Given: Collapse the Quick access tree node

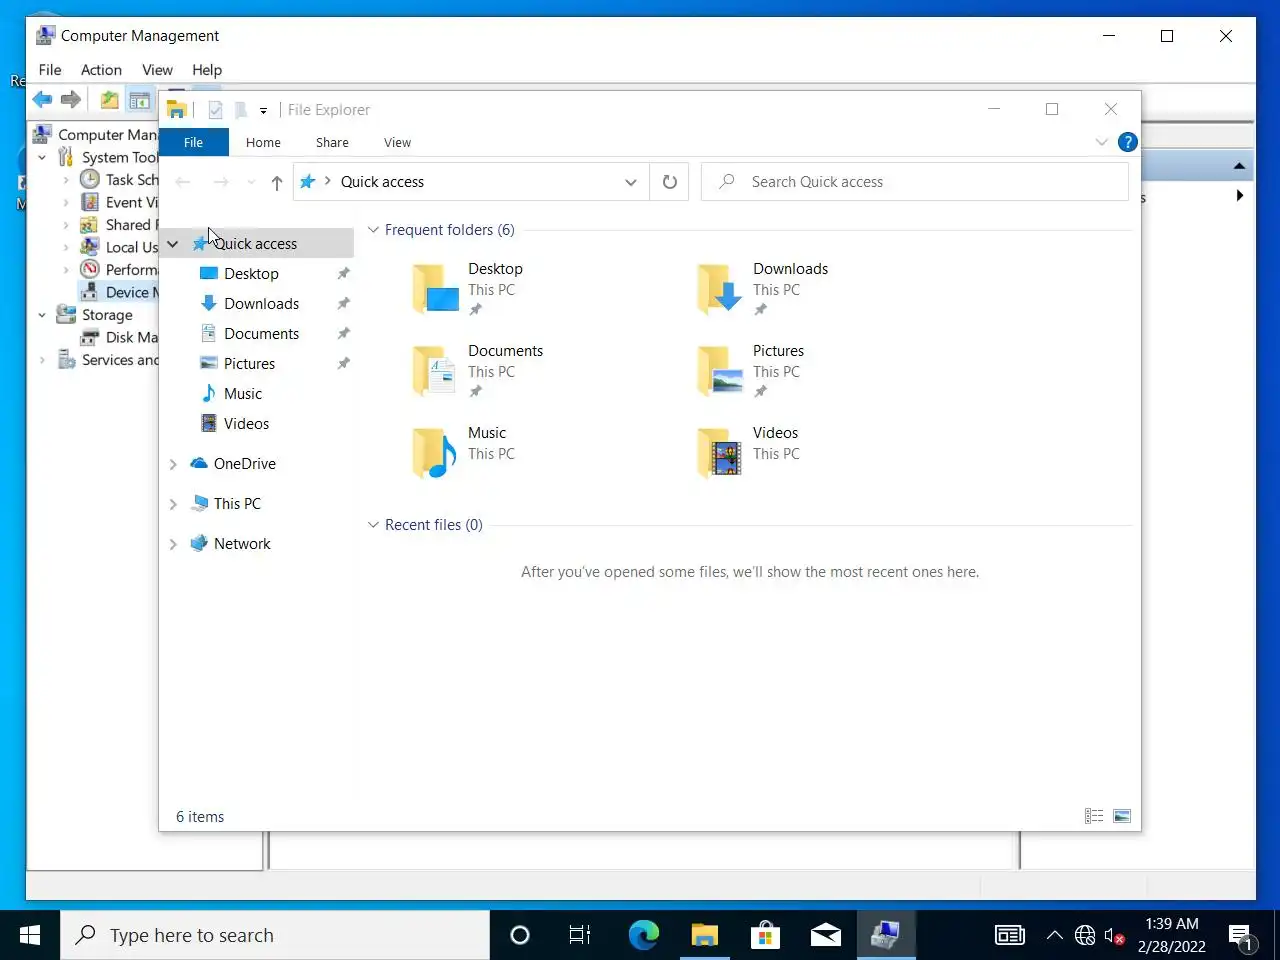Looking at the screenshot, I should click(173, 244).
